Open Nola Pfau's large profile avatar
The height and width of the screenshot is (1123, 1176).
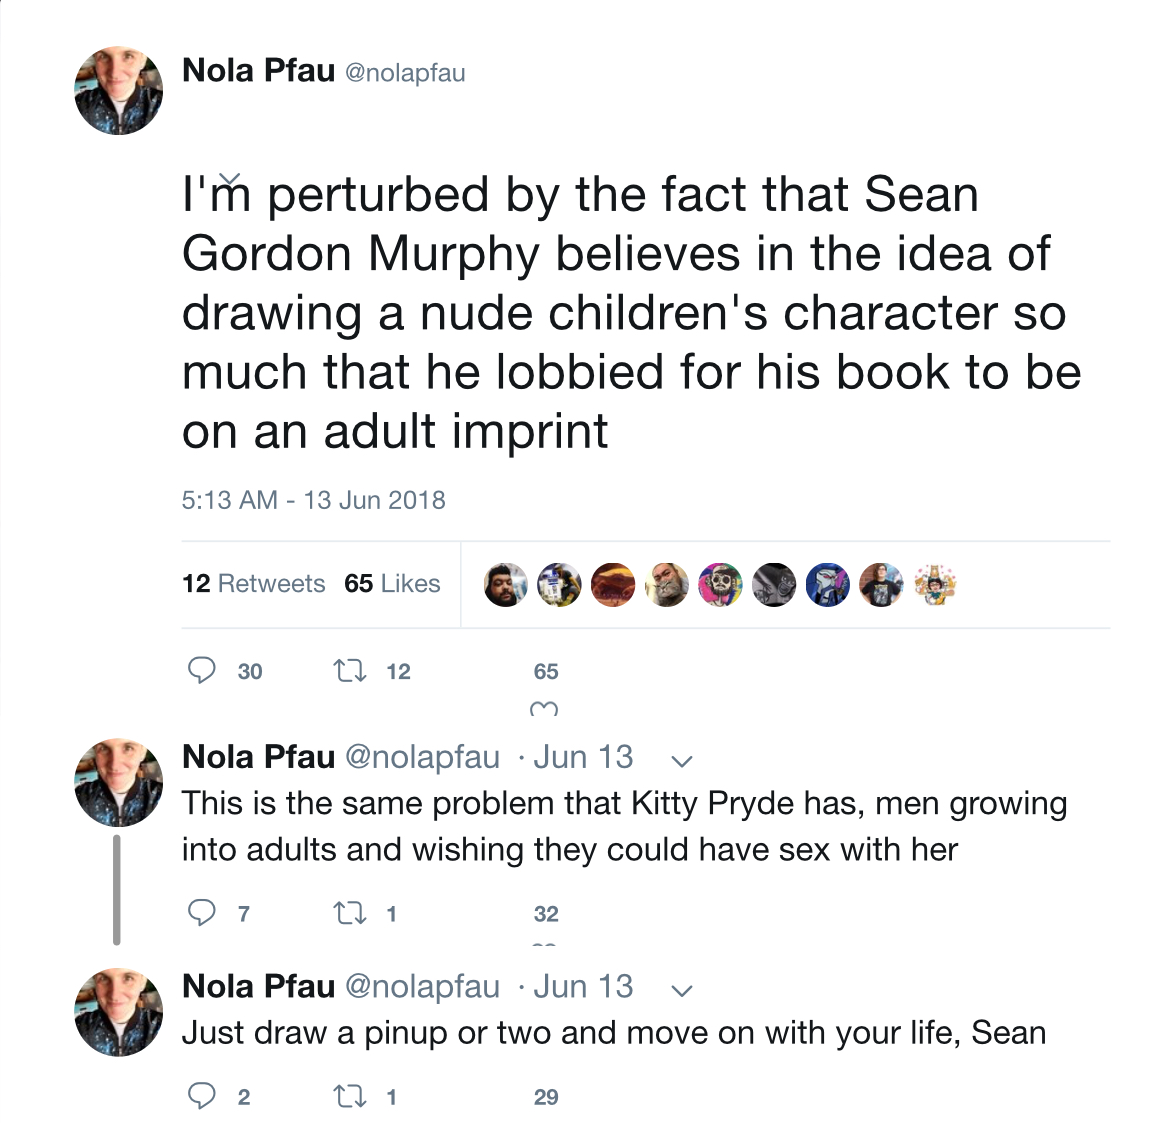point(118,91)
